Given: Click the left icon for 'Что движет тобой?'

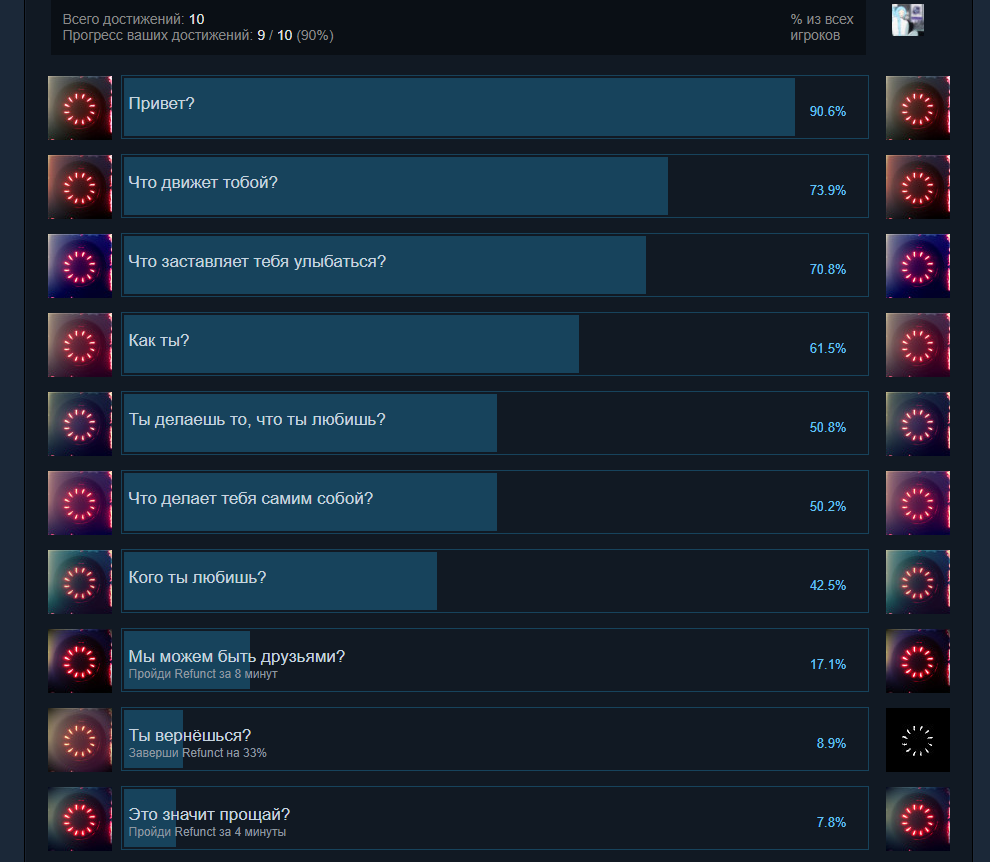Looking at the screenshot, I should [x=80, y=187].
